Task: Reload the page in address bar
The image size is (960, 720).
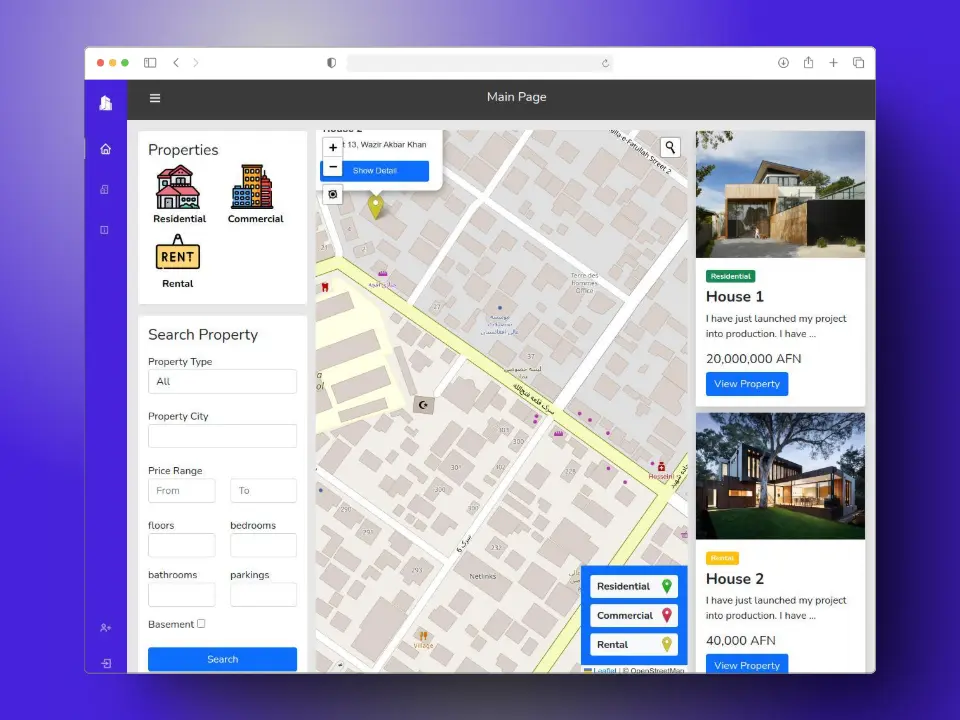Action: click(605, 63)
